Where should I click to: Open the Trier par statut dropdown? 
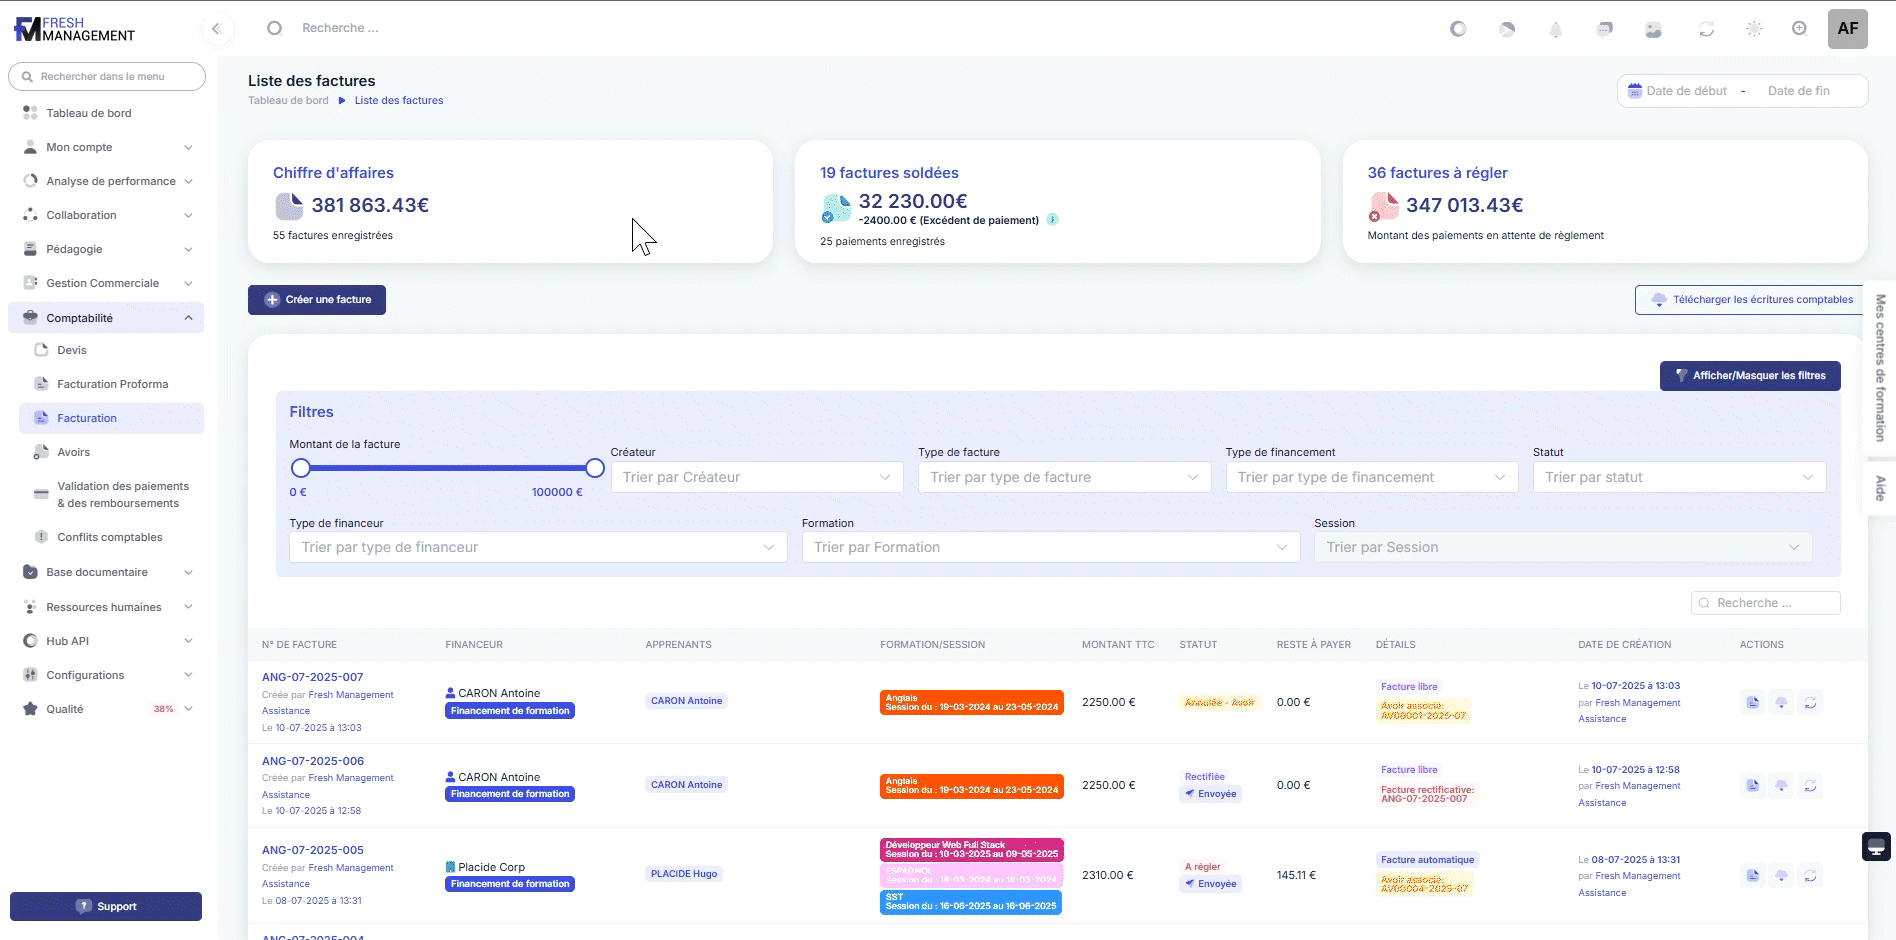(x=1678, y=477)
